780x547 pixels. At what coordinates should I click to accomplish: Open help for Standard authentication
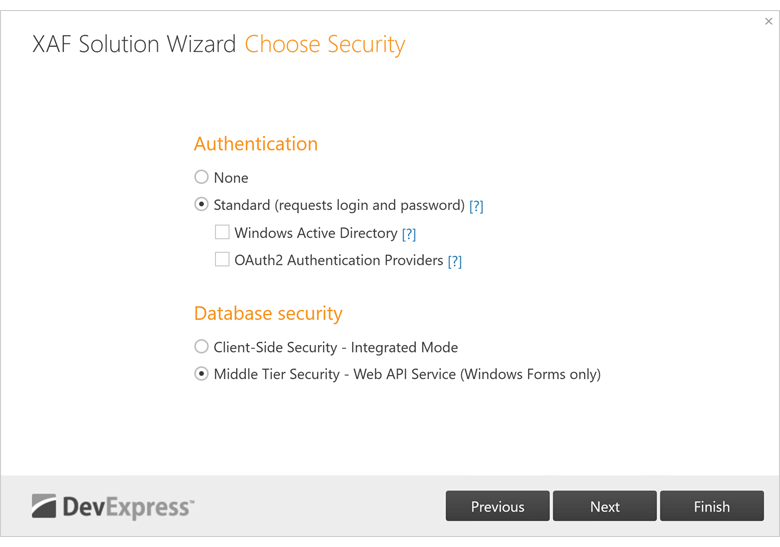[x=476, y=206]
